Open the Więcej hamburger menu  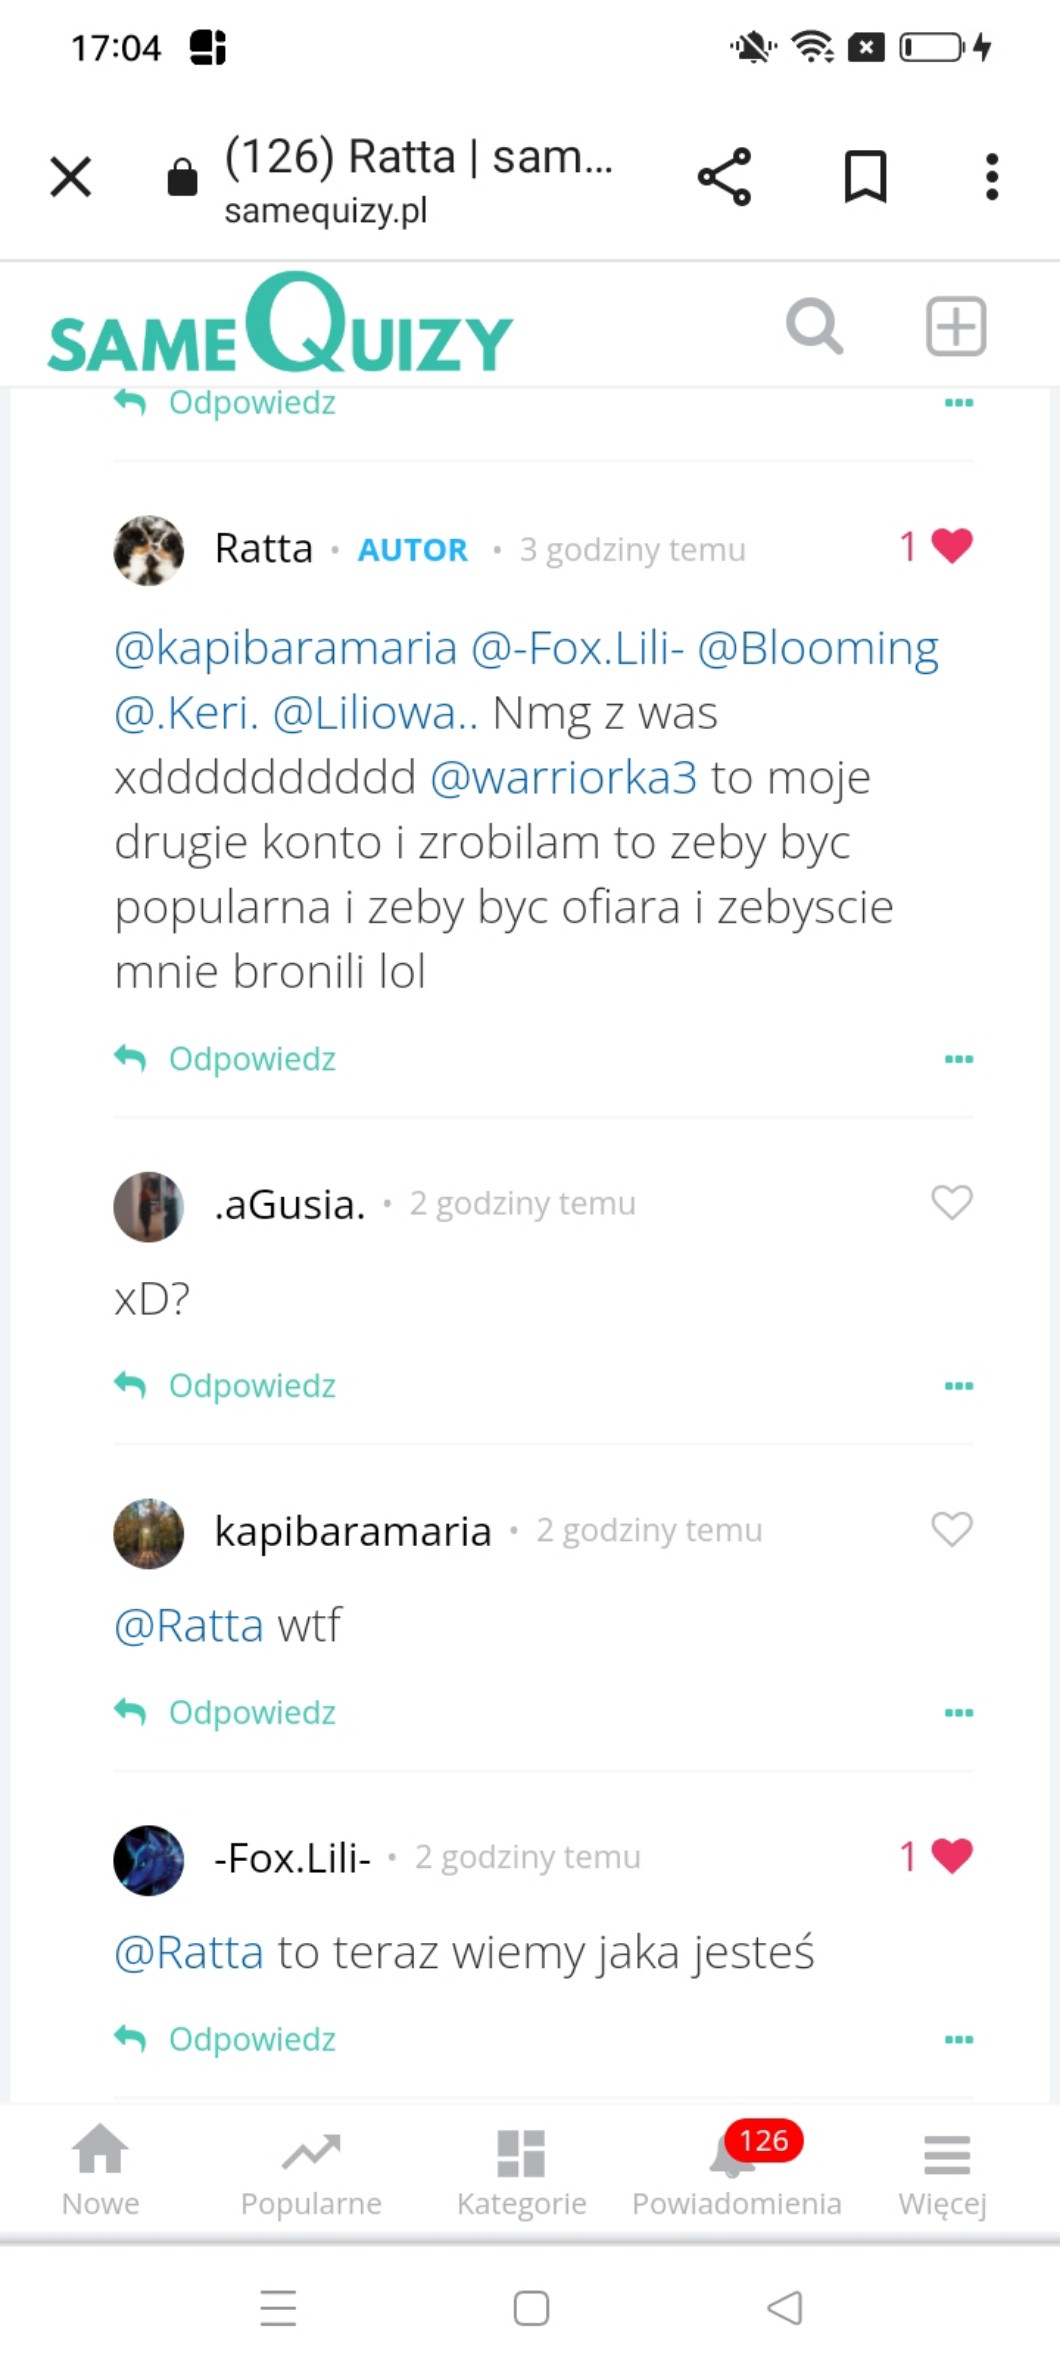click(945, 2168)
